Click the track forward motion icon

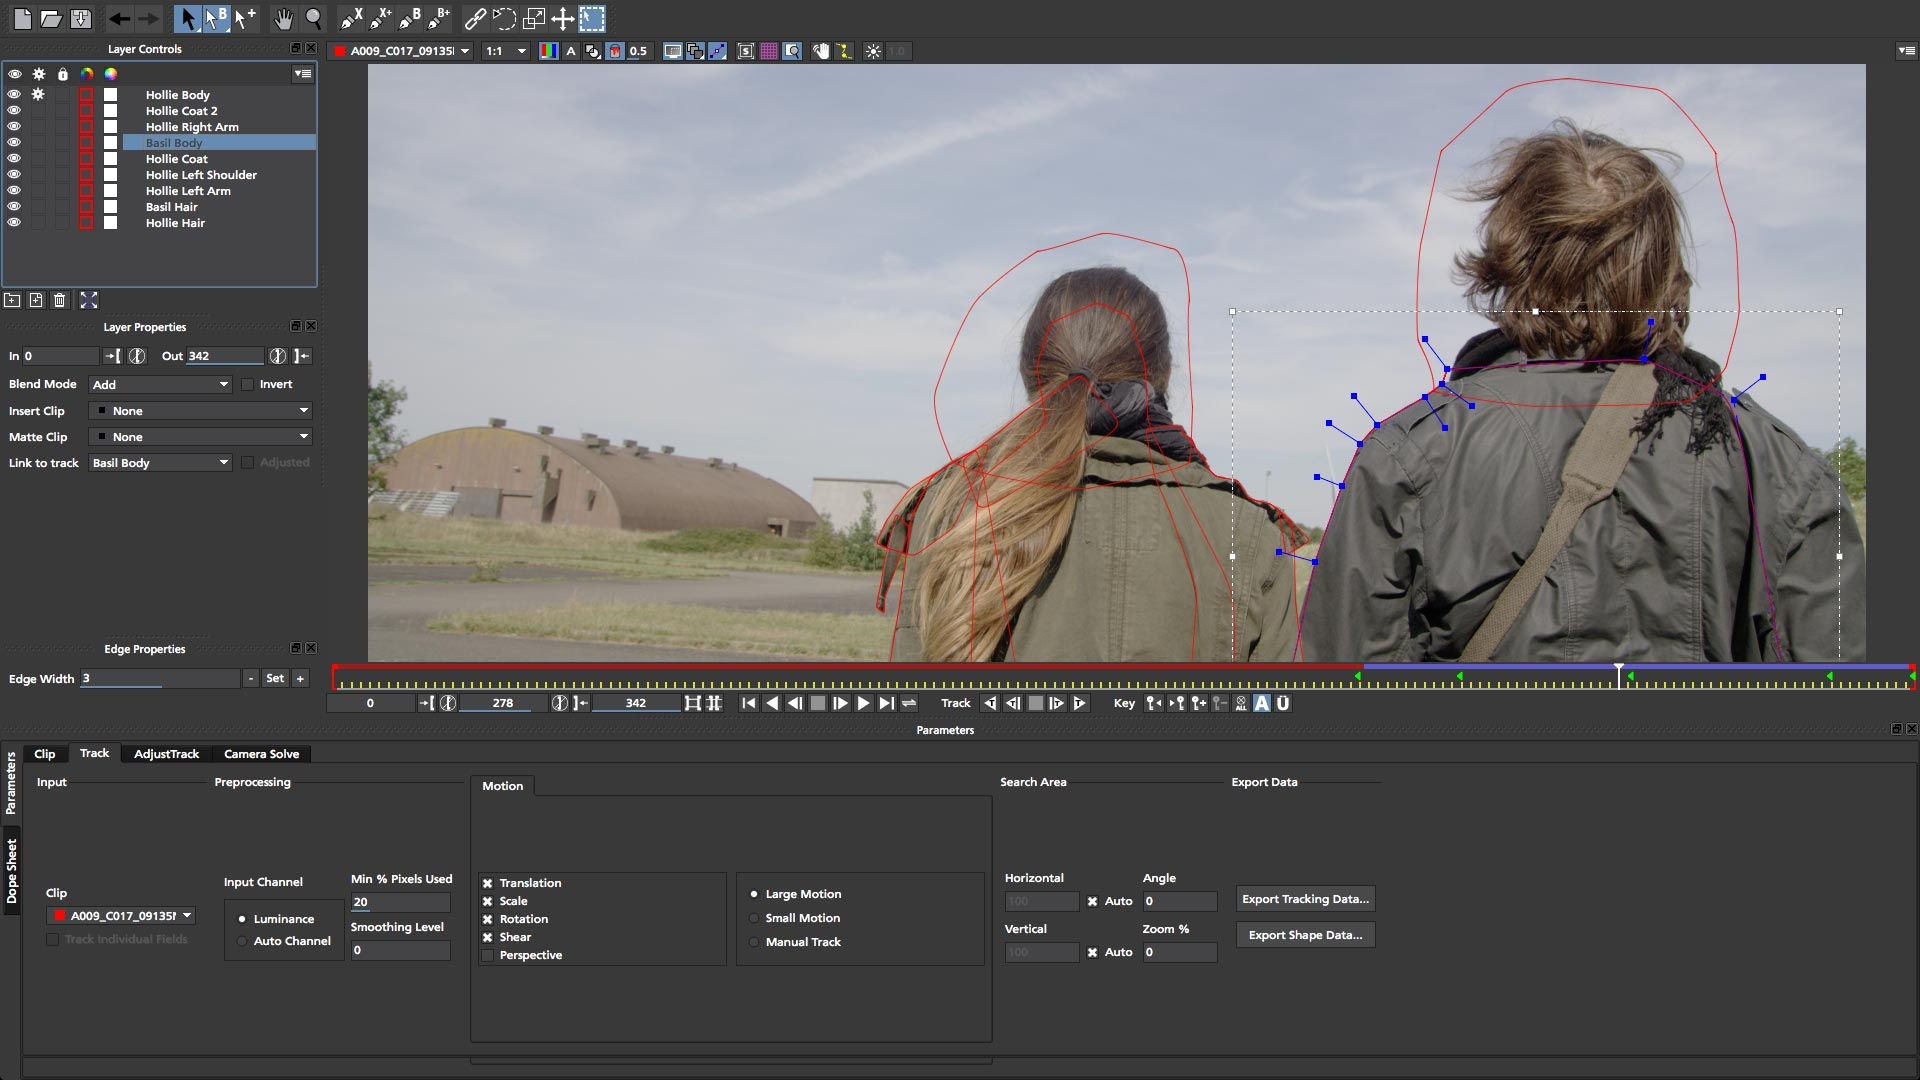(1080, 703)
